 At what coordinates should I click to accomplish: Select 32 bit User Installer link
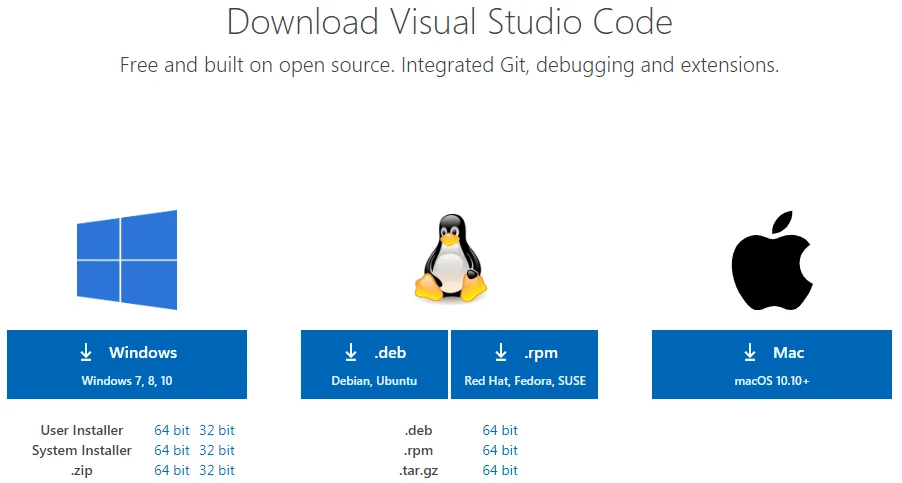(x=217, y=430)
